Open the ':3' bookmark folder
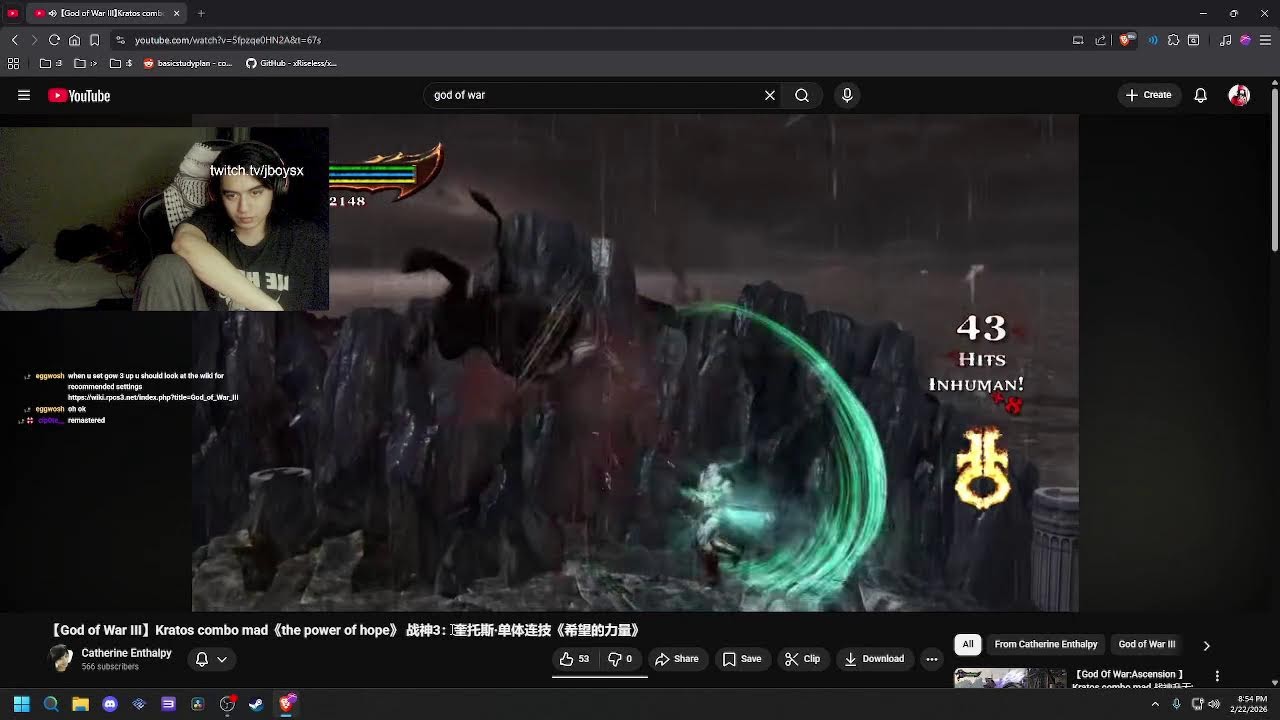 pyautogui.click(x=51, y=63)
